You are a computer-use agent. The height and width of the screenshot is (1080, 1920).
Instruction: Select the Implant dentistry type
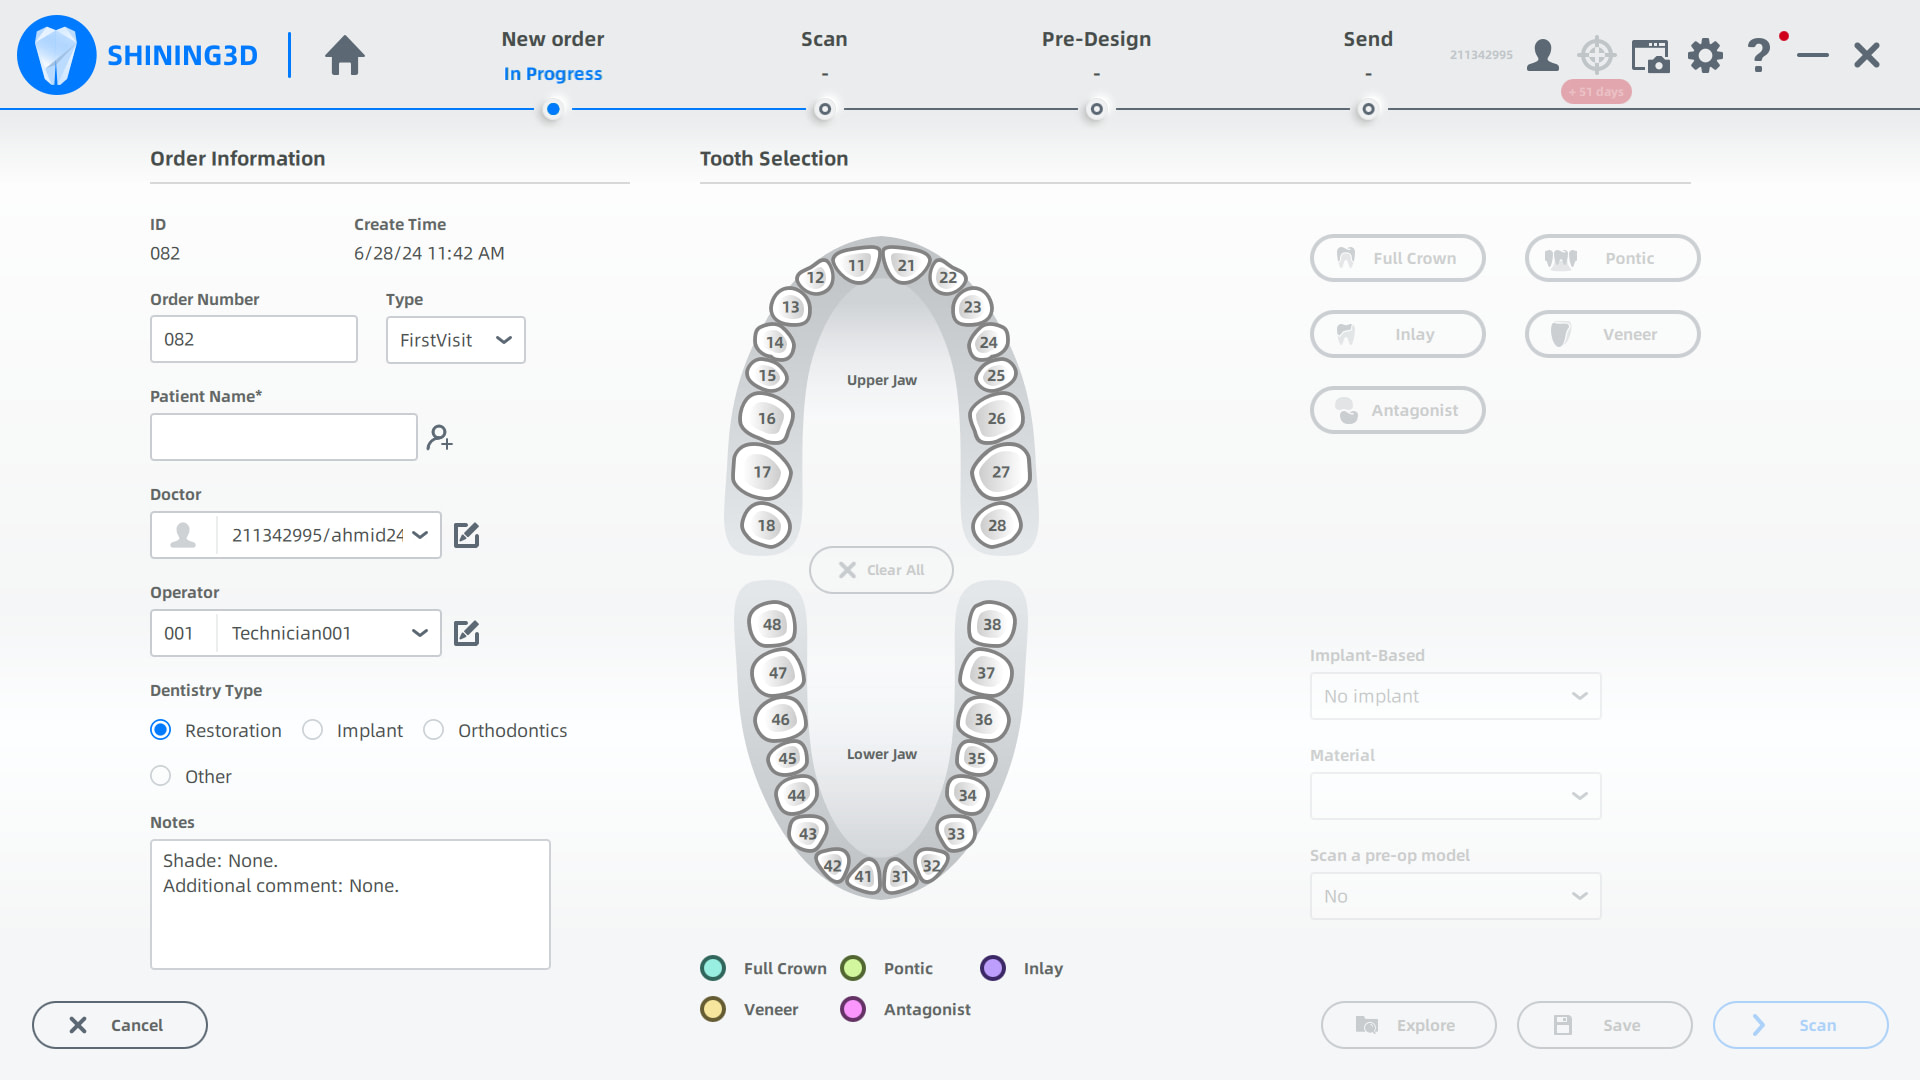pos(313,730)
